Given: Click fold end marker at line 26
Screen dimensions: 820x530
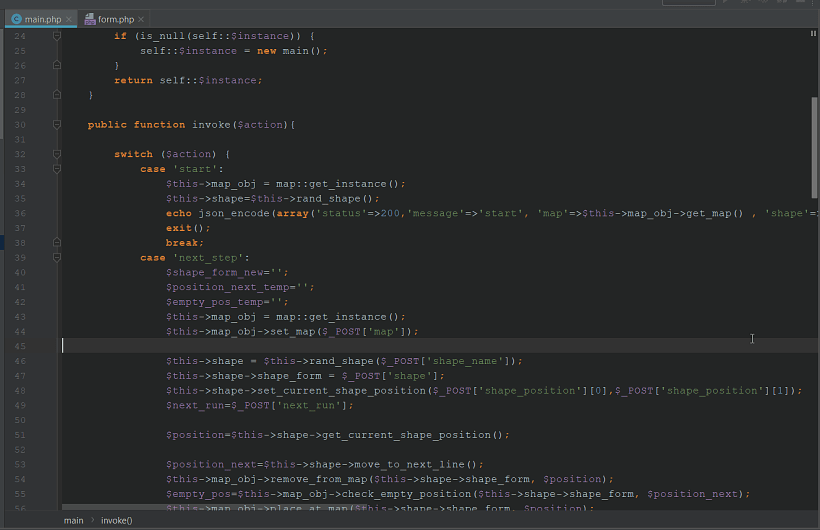Looking at the screenshot, I should pos(57,66).
